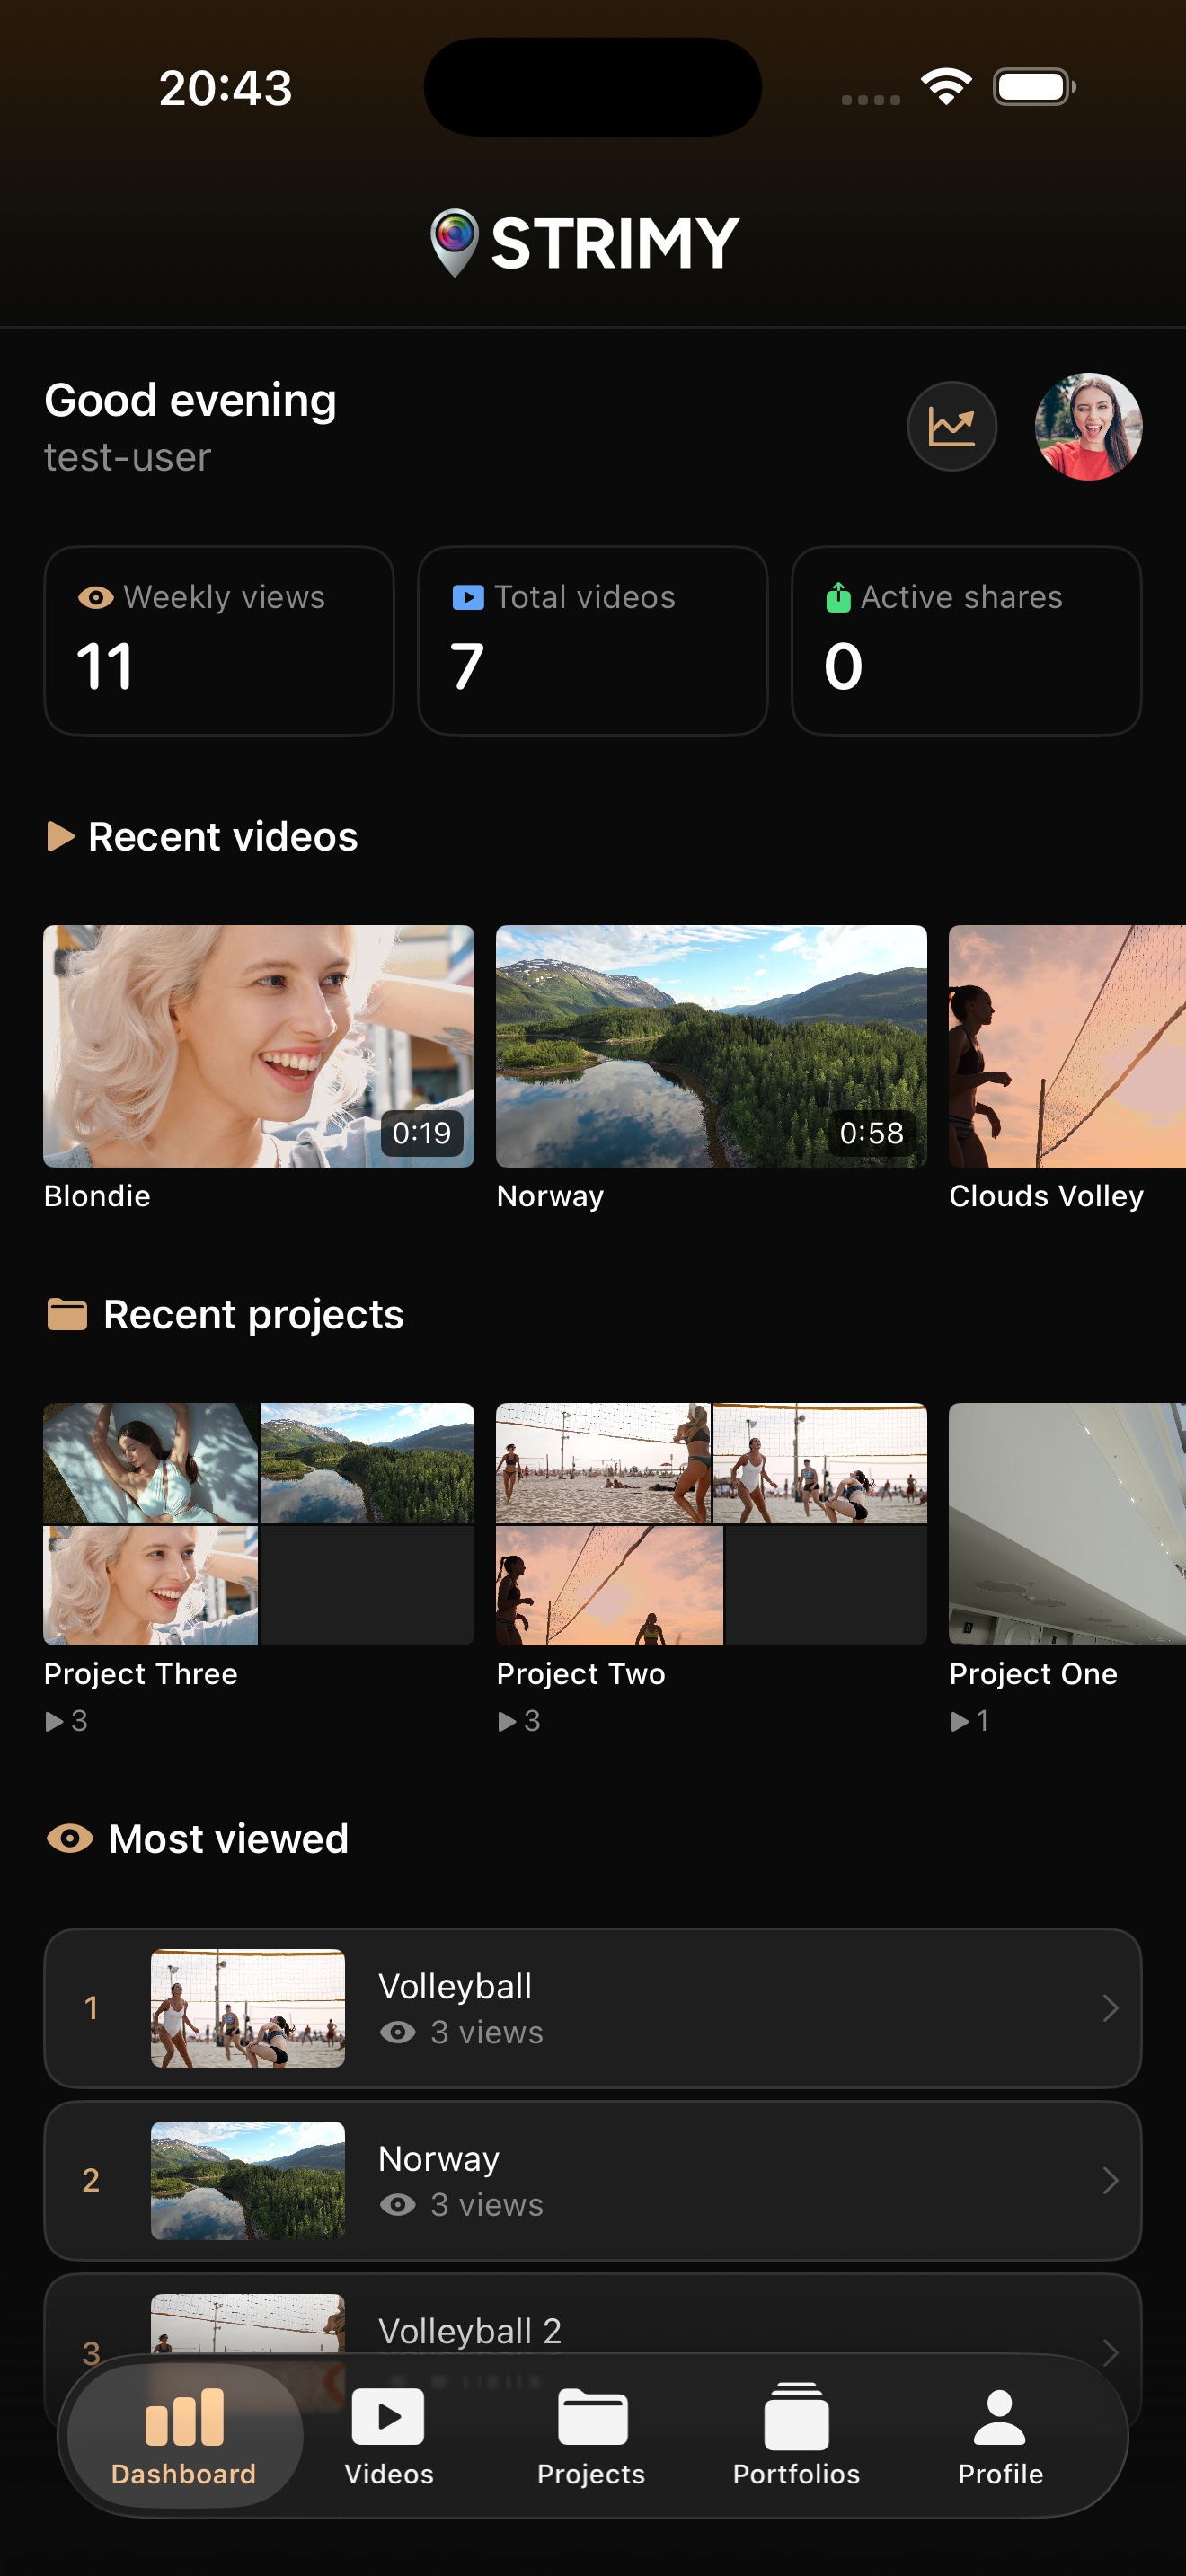The image size is (1186, 2576).
Task: Tap the eye icon under Volleyball
Action: [398, 2032]
